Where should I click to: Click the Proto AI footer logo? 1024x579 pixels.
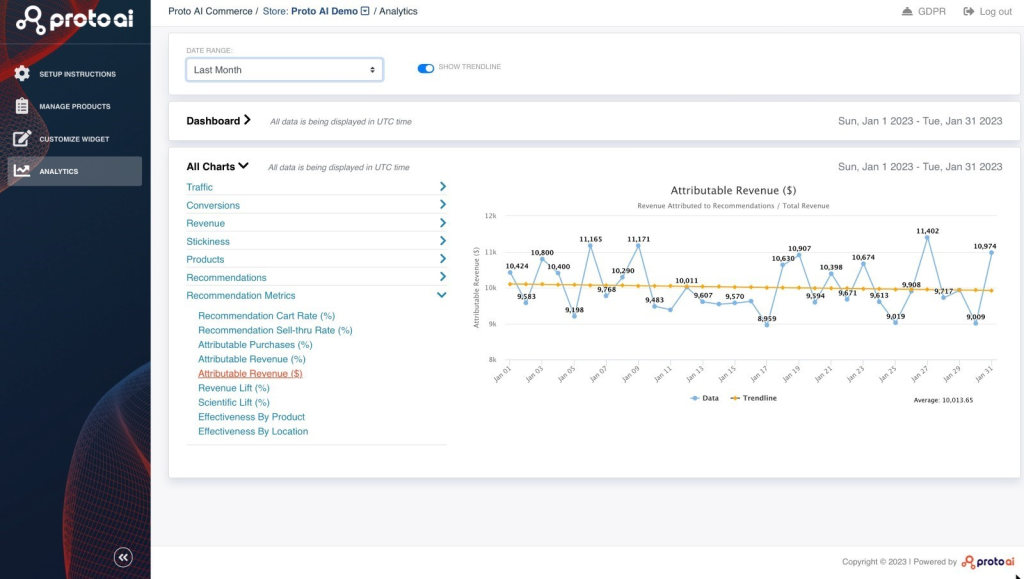[987, 561]
